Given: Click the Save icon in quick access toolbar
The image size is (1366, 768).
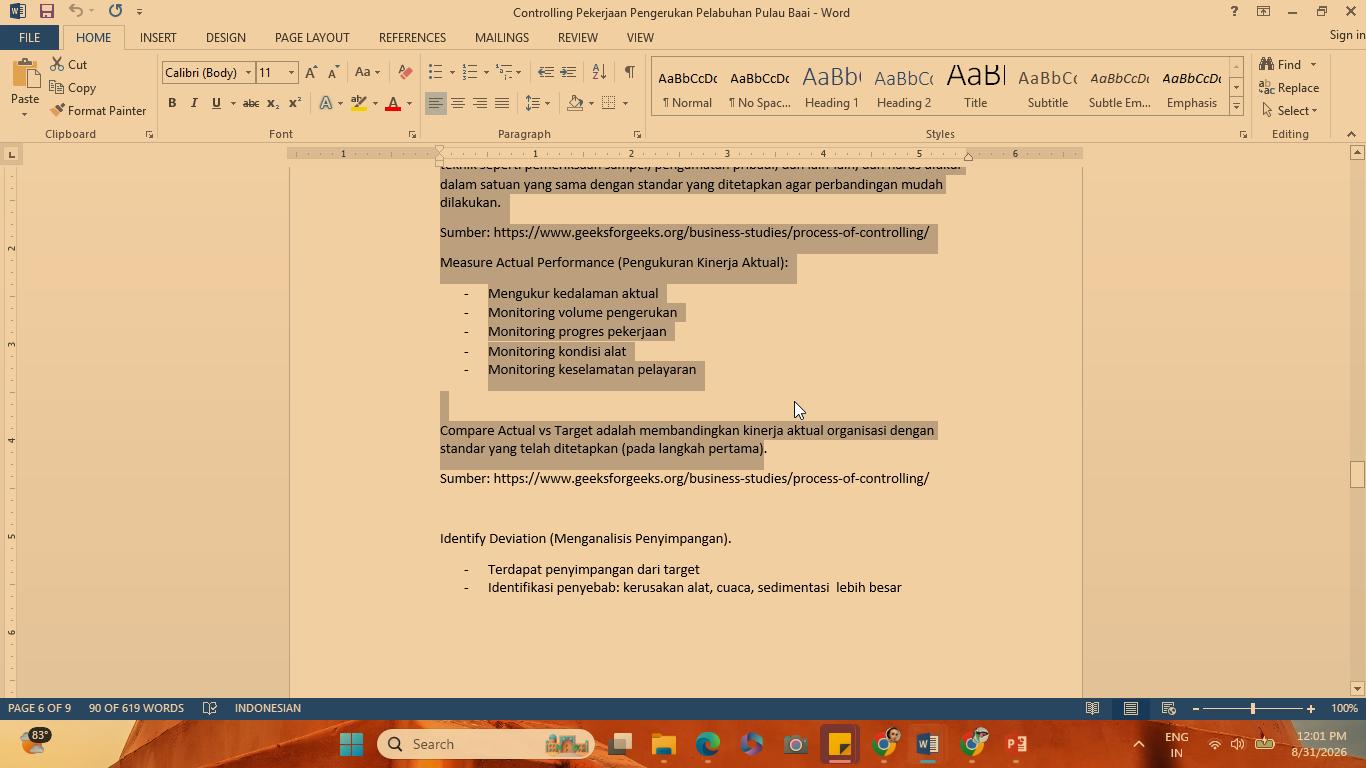Looking at the screenshot, I should 46,12.
